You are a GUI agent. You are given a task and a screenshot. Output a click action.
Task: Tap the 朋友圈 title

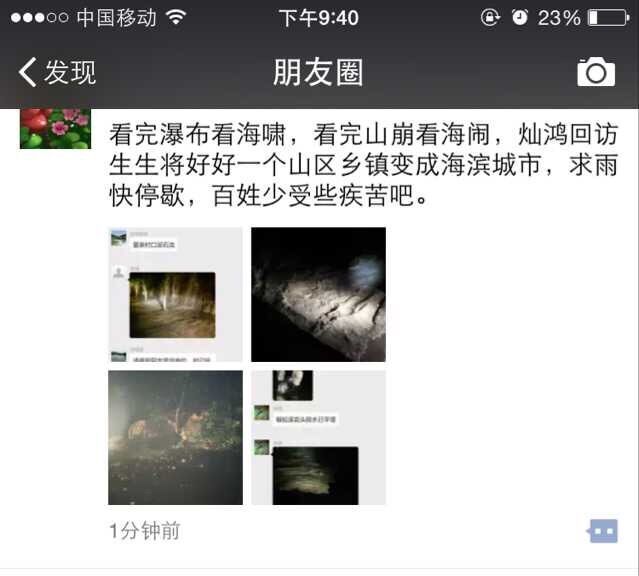coord(318,72)
